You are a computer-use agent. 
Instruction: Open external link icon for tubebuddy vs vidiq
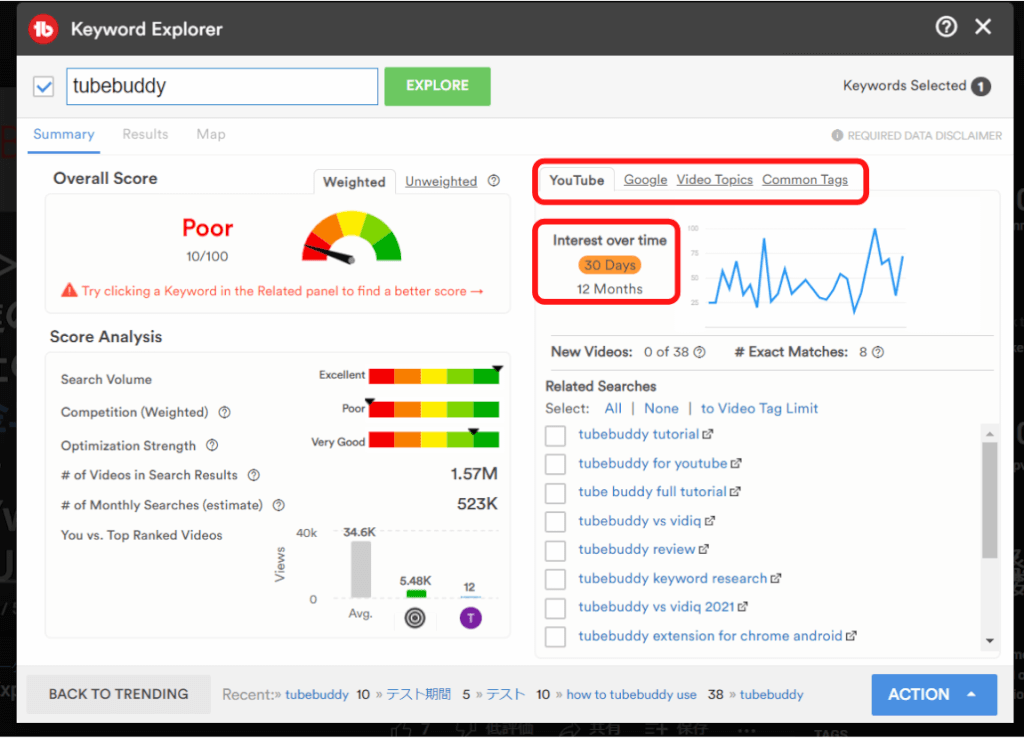(x=710, y=521)
